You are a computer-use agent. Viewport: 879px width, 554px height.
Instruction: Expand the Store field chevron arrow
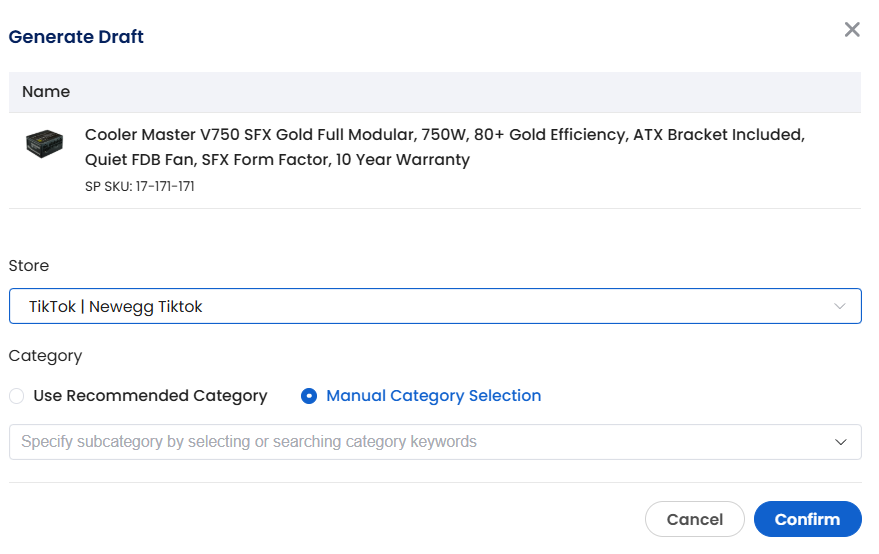pyautogui.click(x=839, y=306)
